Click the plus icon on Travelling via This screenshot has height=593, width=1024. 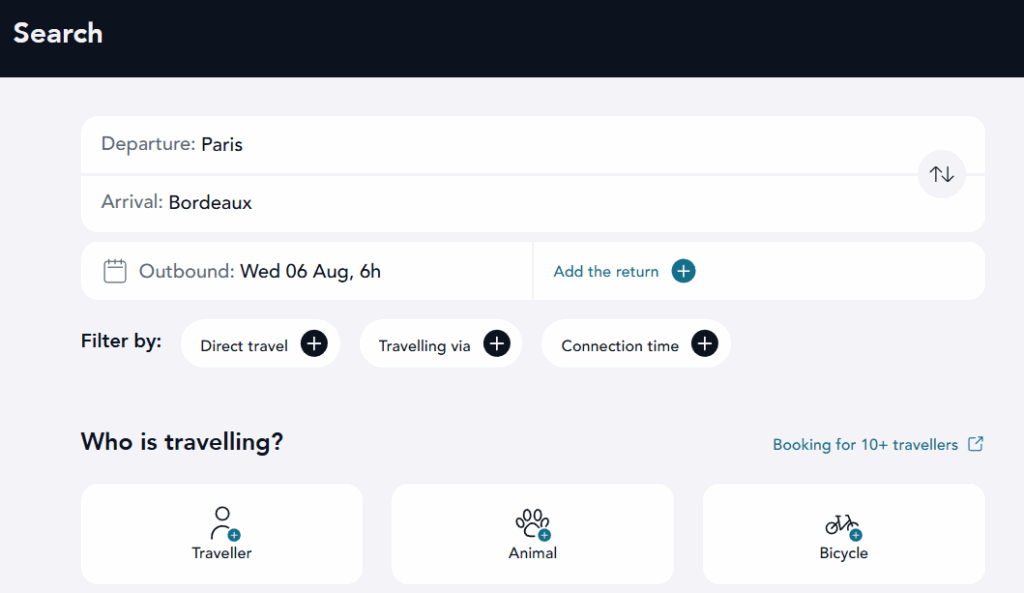(496, 344)
